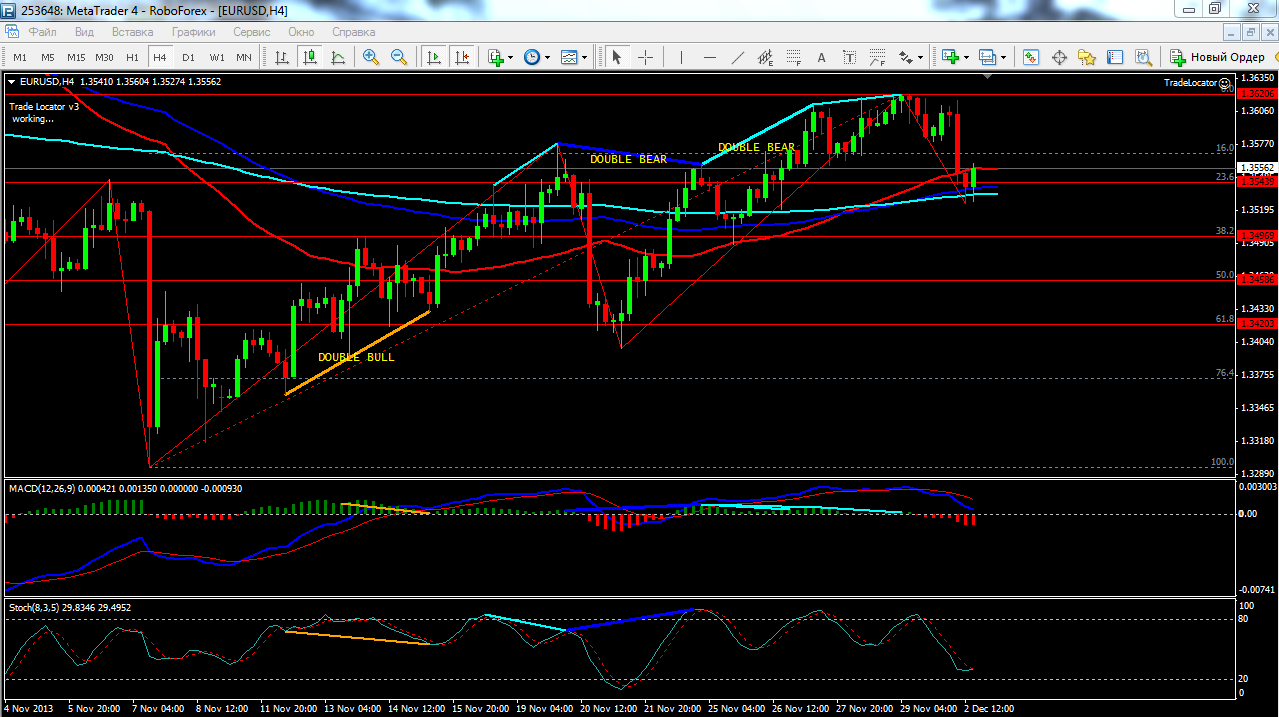
Task: Draw a vertical line tool
Action: click(x=681, y=57)
